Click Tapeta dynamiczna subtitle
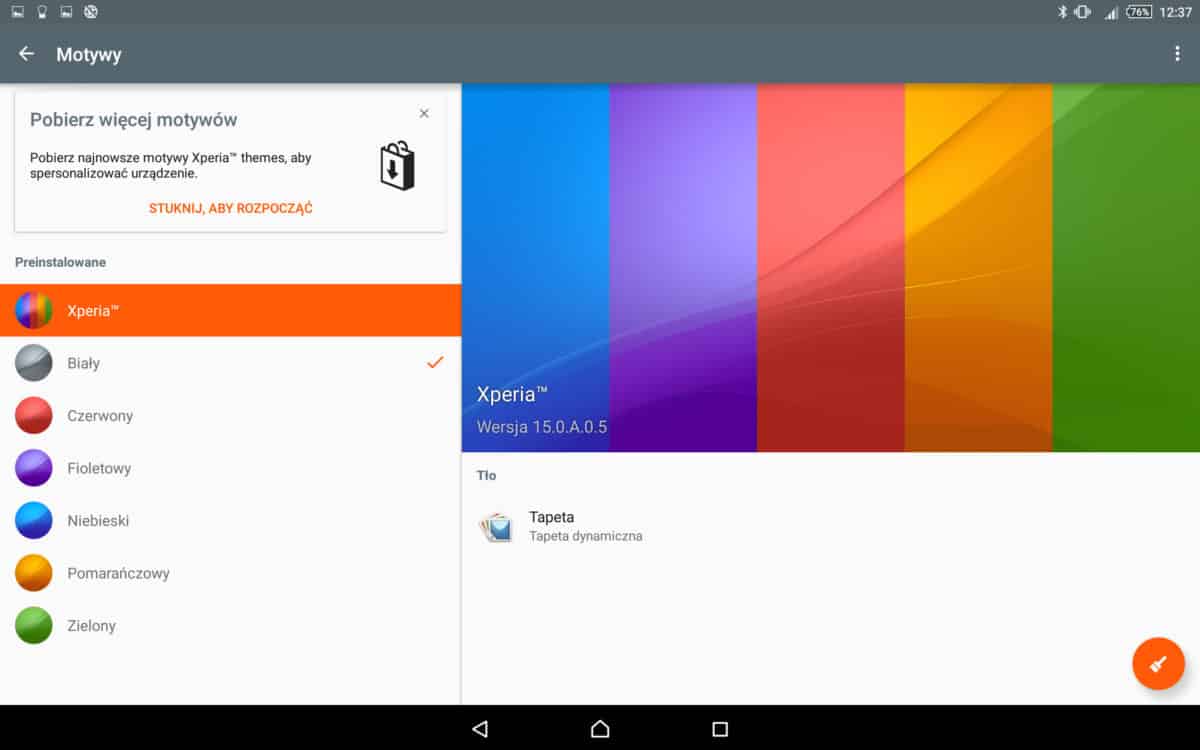The width and height of the screenshot is (1200, 750). [585, 536]
